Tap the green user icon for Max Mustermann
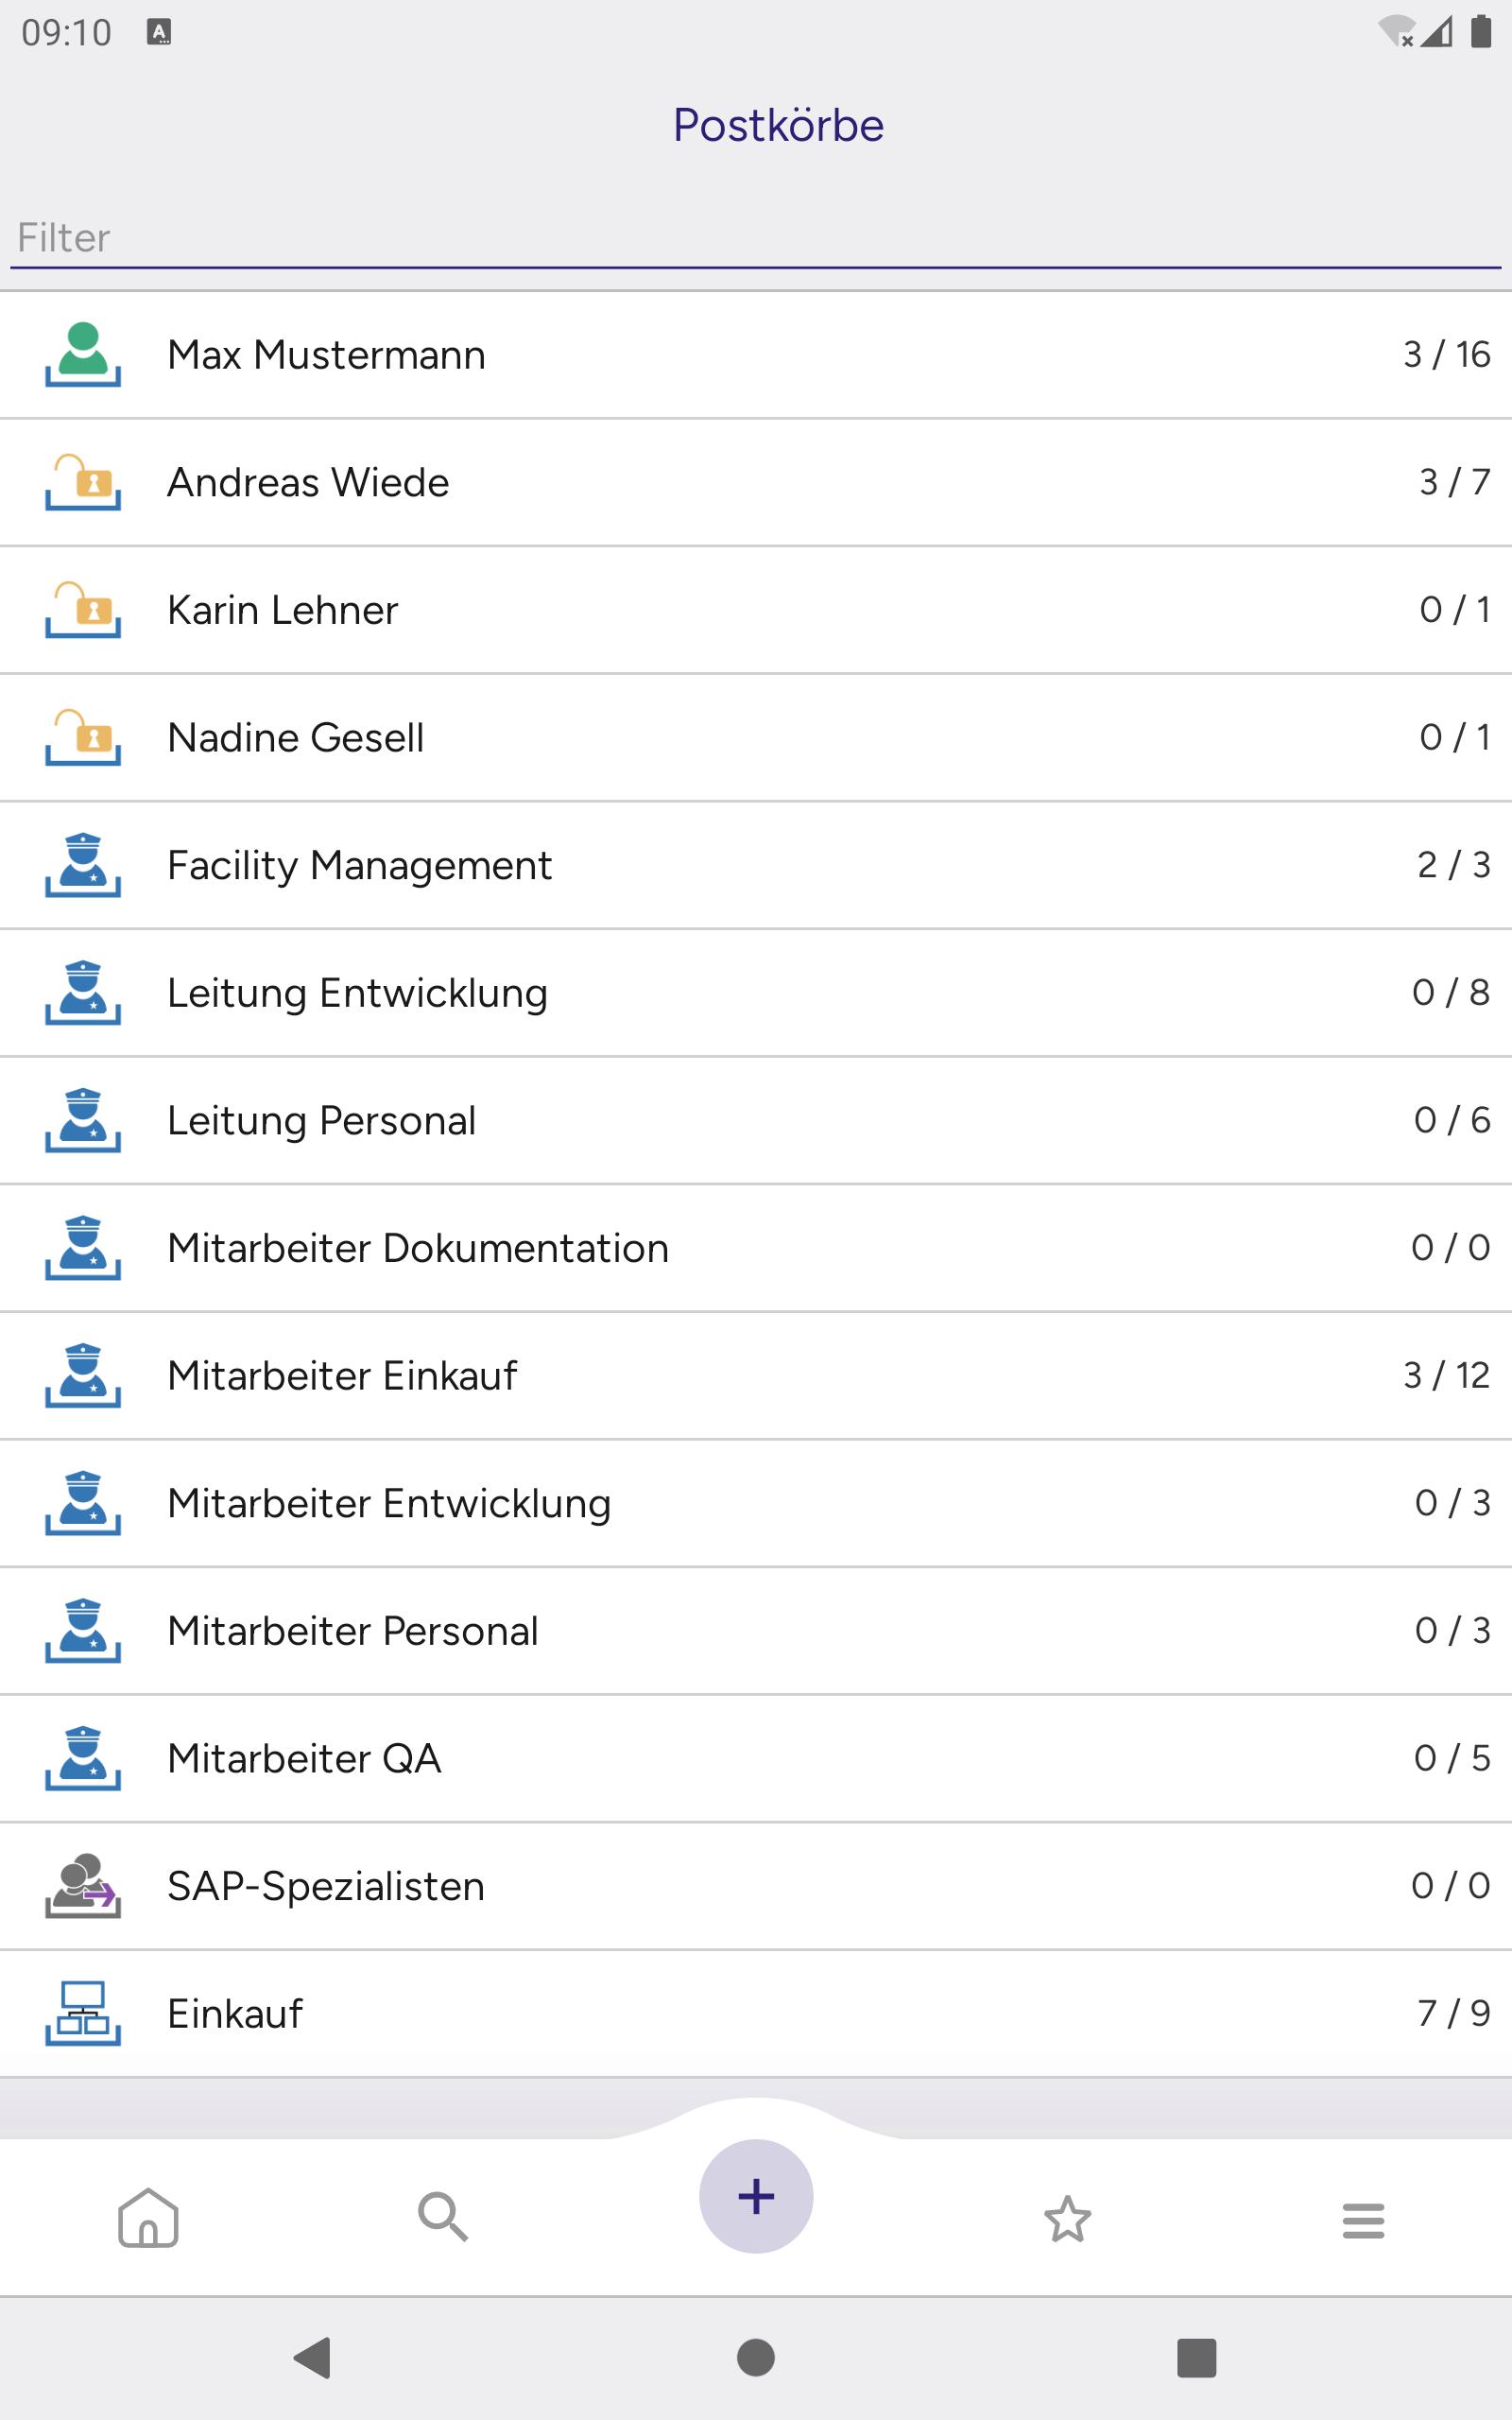Viewport: 1512px width, 2420px height. 83,354
